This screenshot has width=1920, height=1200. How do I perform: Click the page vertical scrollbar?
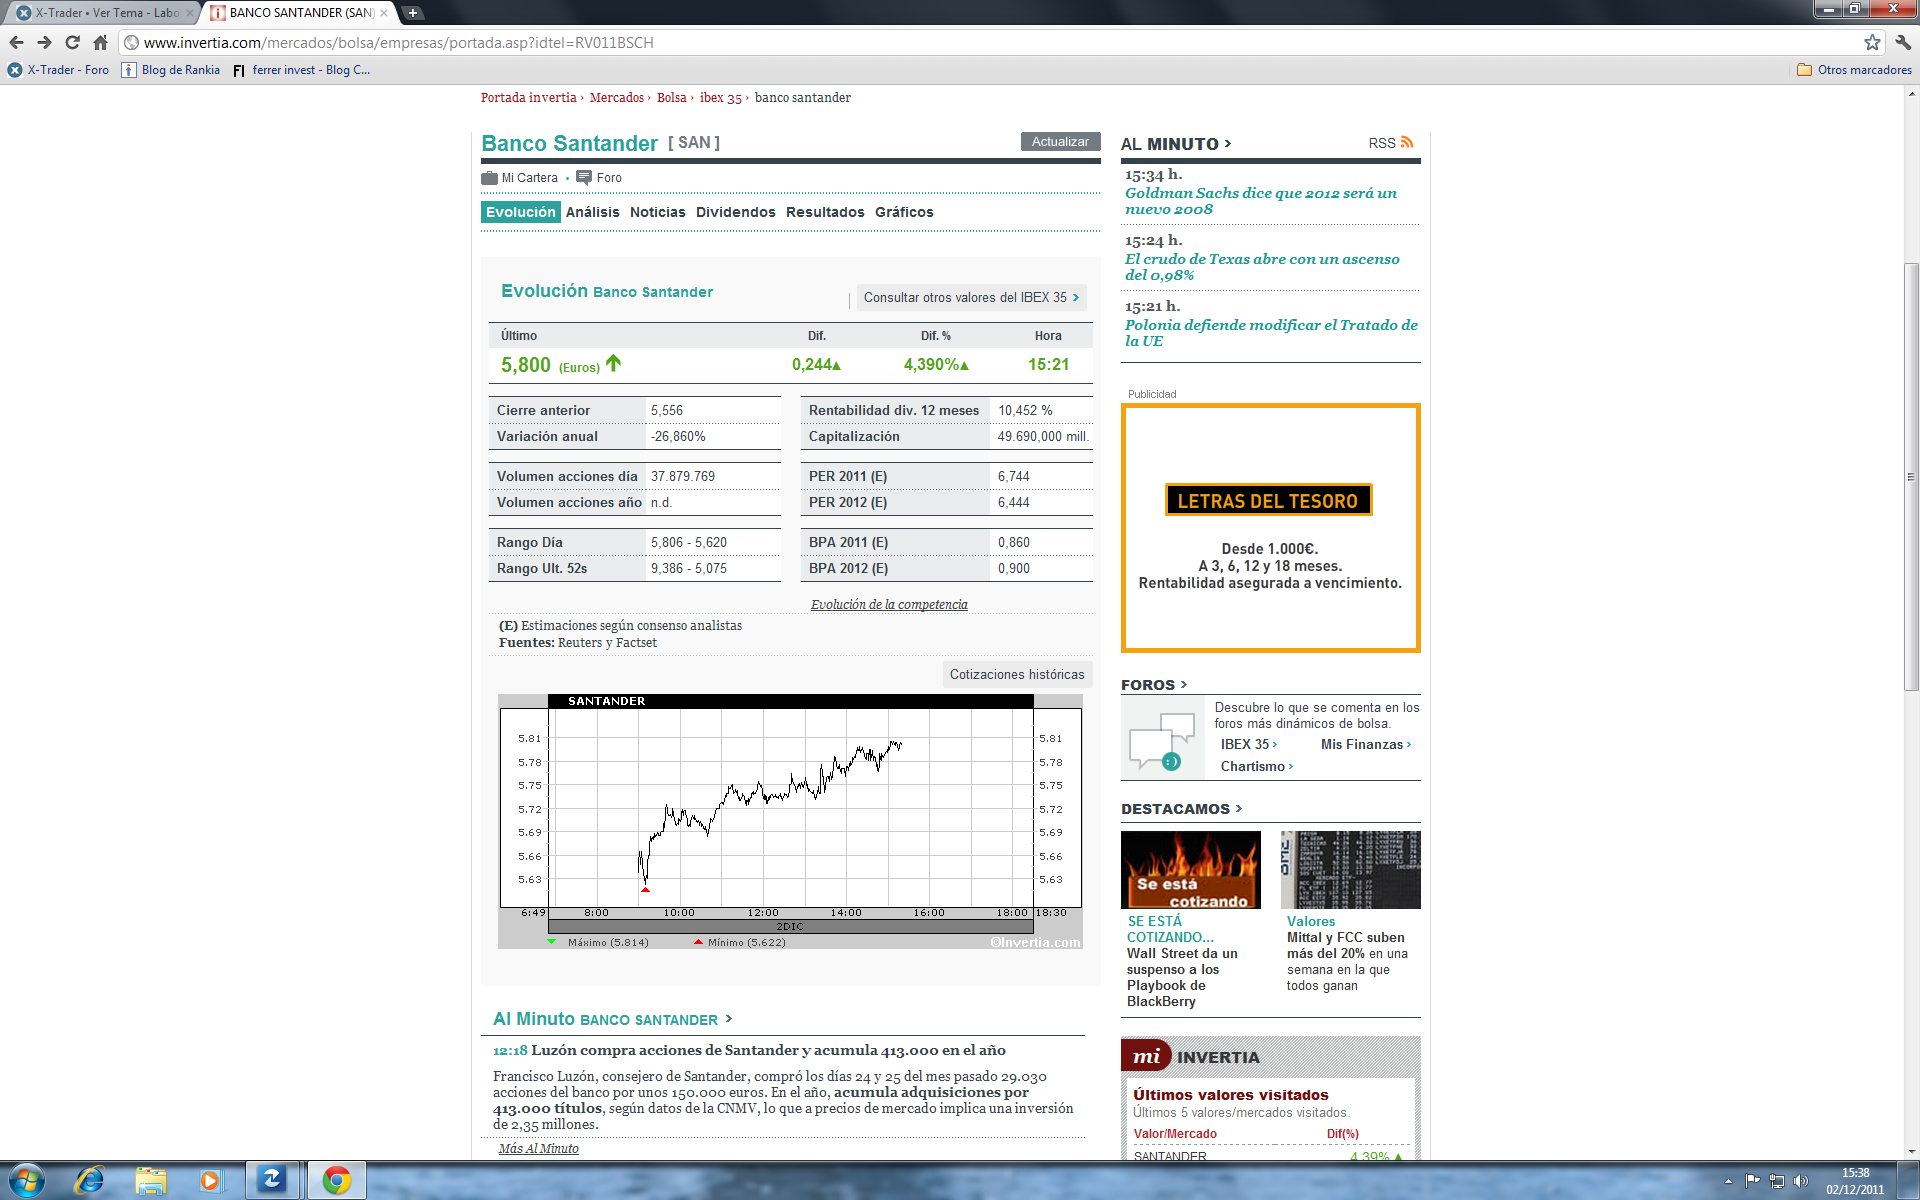pyautogui.click(x=1911, y=475)
